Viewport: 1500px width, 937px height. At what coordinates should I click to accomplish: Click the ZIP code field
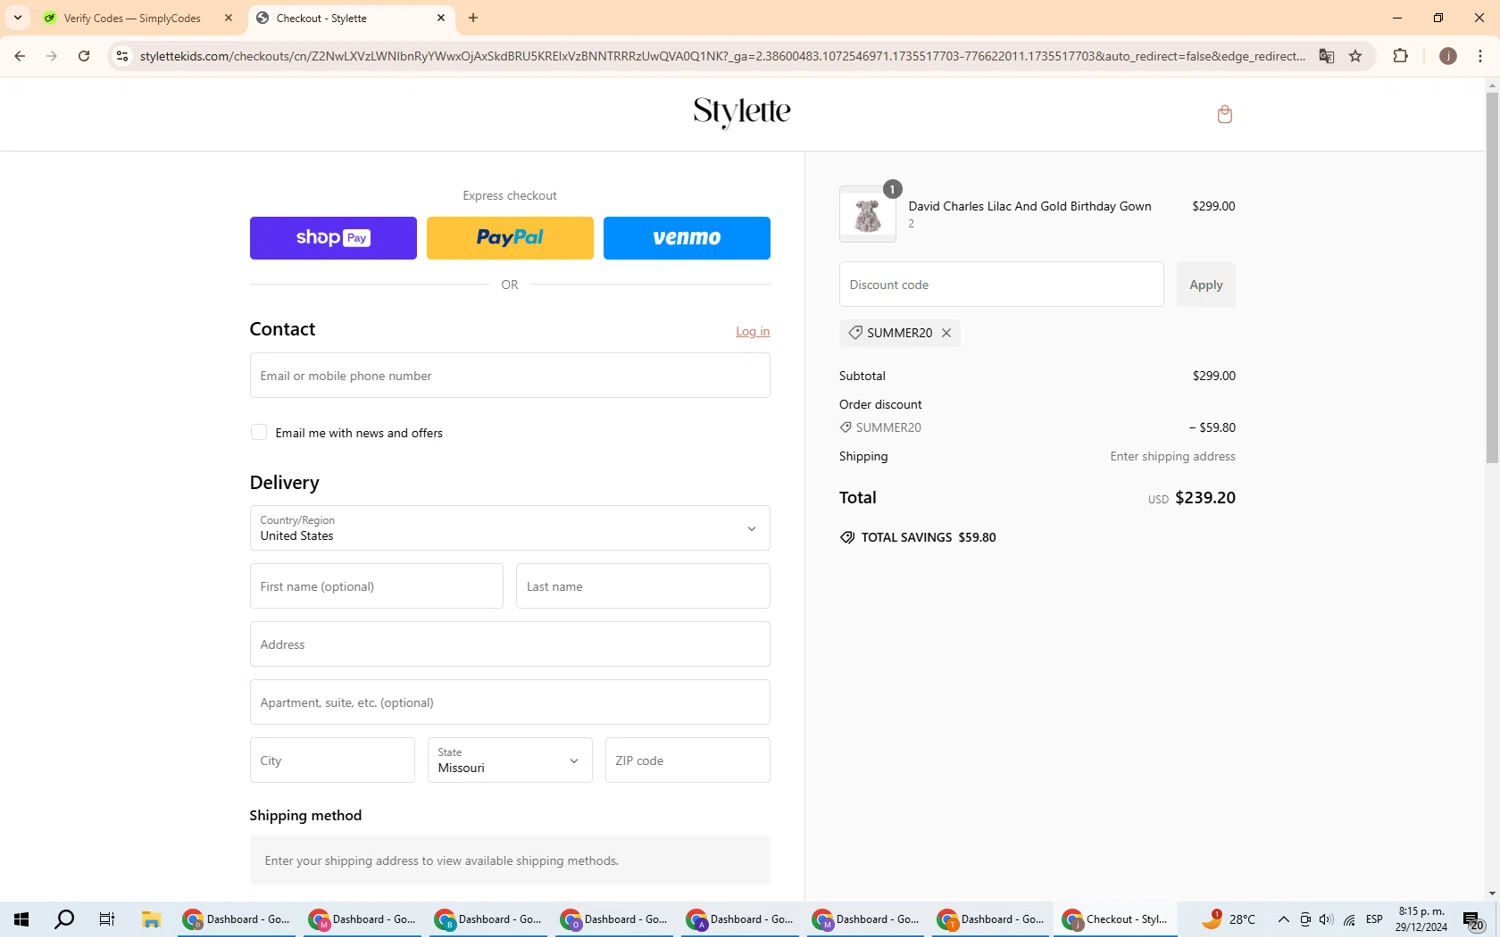click(688, 760)
